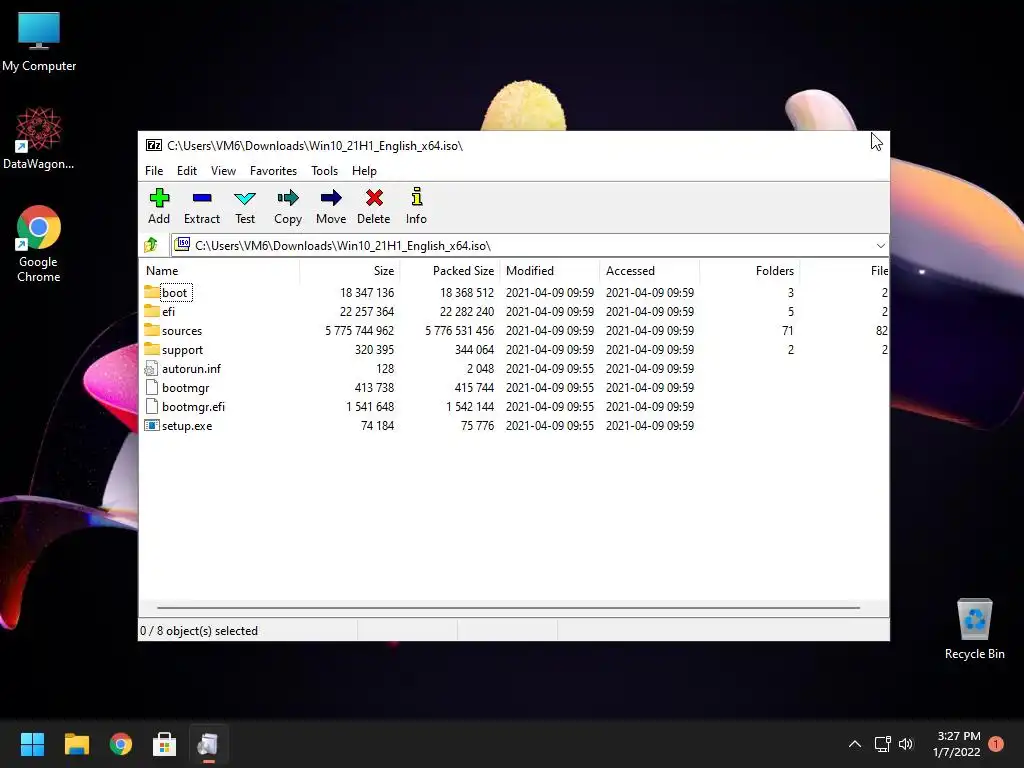Image resolution: width=1024 pixels, height=768 pixels.
Task: Sort by the Name column
Action: (x=219, y=270)
